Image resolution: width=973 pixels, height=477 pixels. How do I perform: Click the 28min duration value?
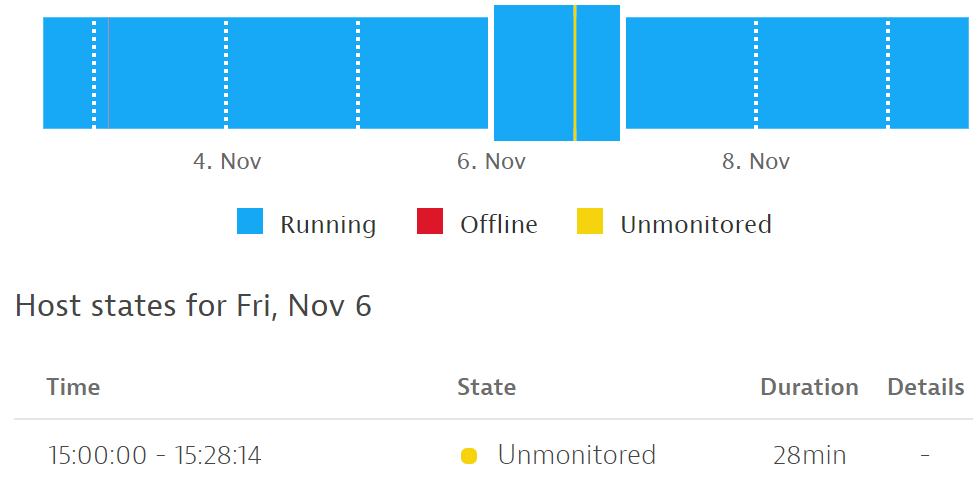pyautogui.click(x=809, y=456)
